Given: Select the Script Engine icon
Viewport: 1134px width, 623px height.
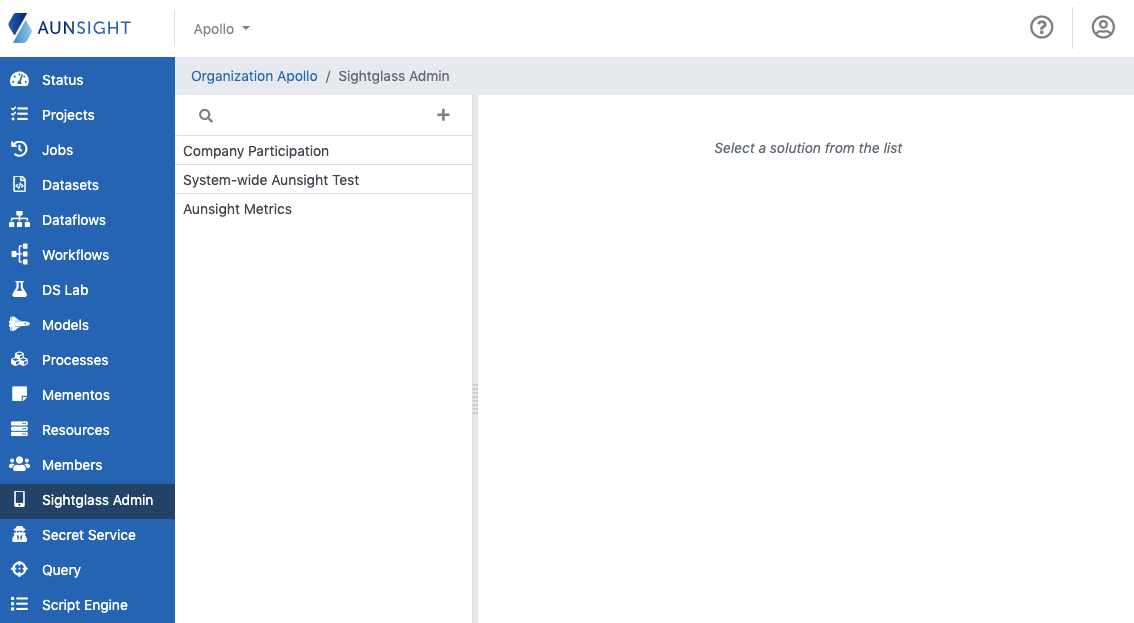Looking at the screenshot, I should point(22,604).
